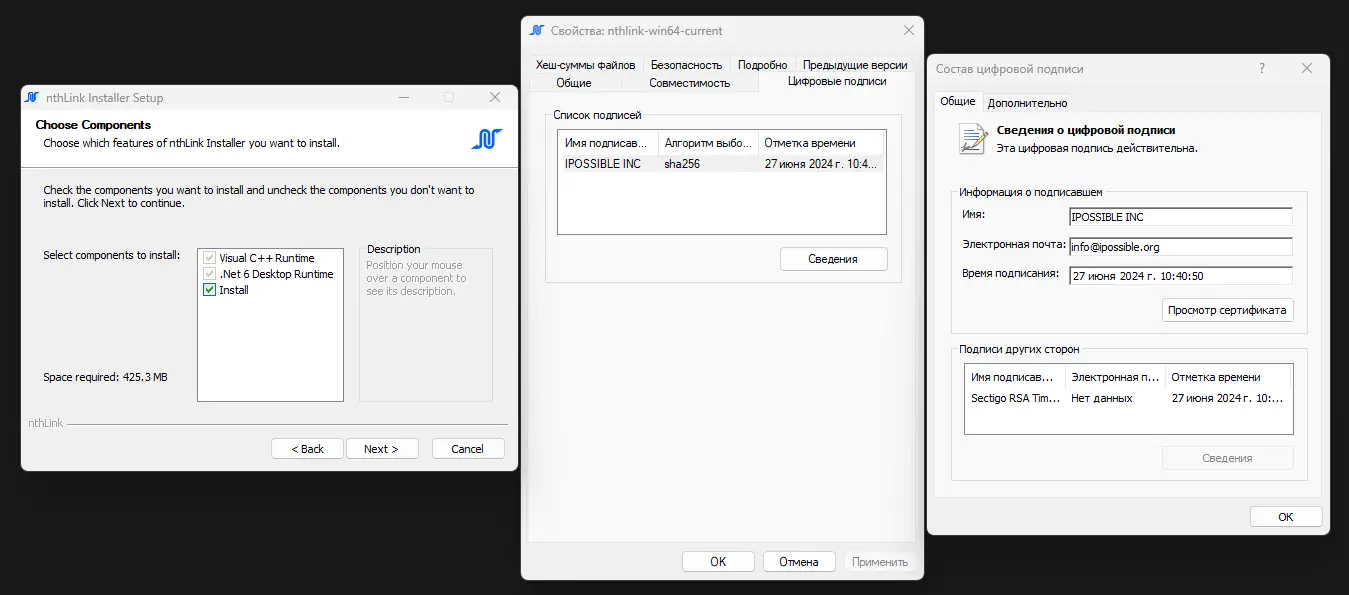Click the Сведения button under signature list

(833, 259)
